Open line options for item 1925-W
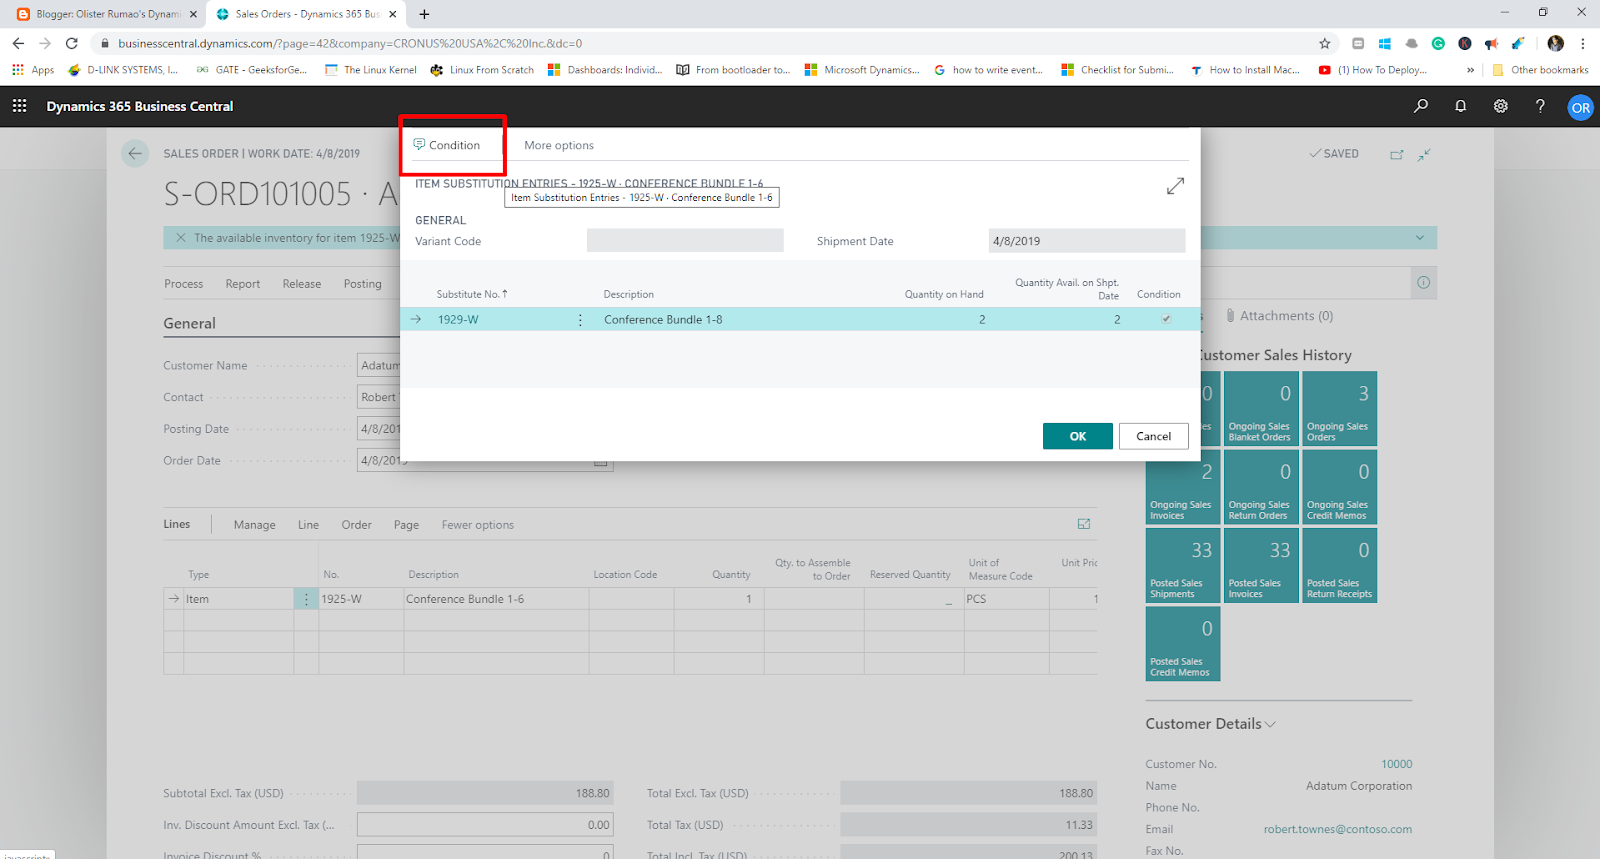This screenshot has width=1600, height=859. tap(306, 599)
